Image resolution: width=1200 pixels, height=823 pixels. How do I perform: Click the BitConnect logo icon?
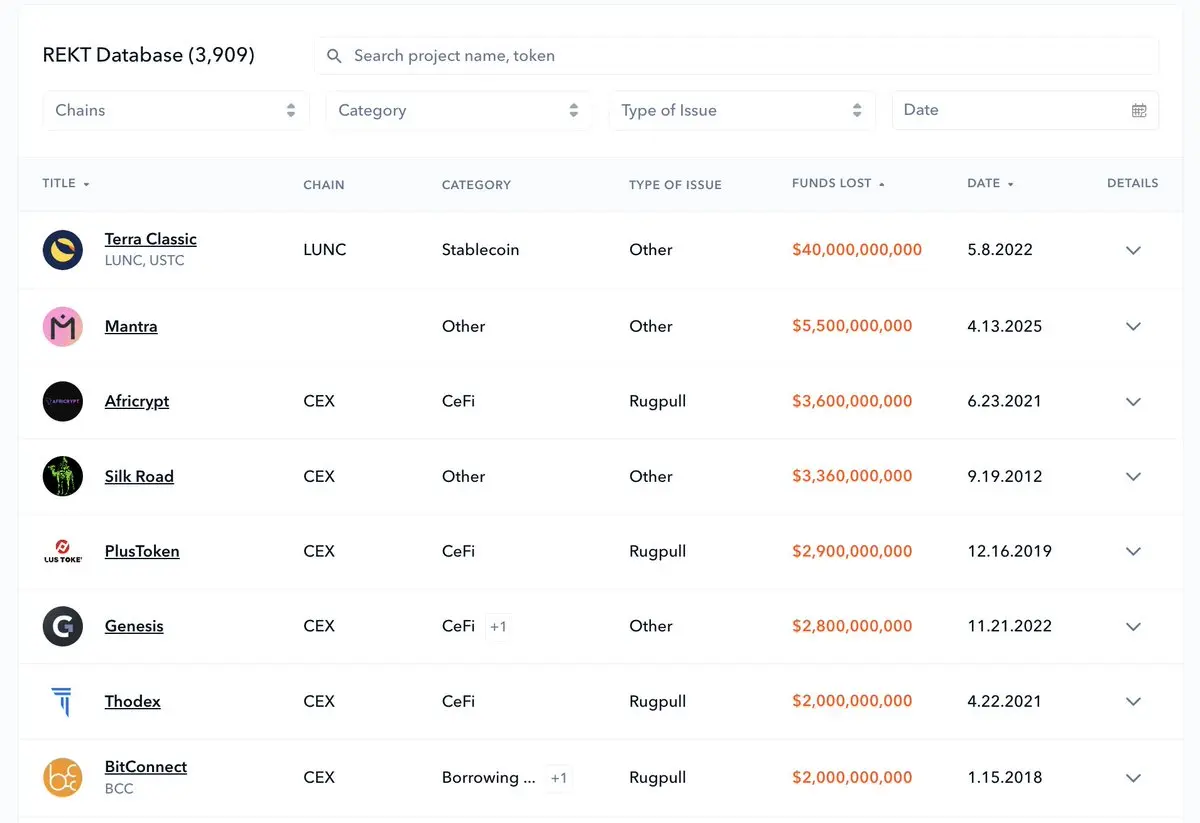62,777
